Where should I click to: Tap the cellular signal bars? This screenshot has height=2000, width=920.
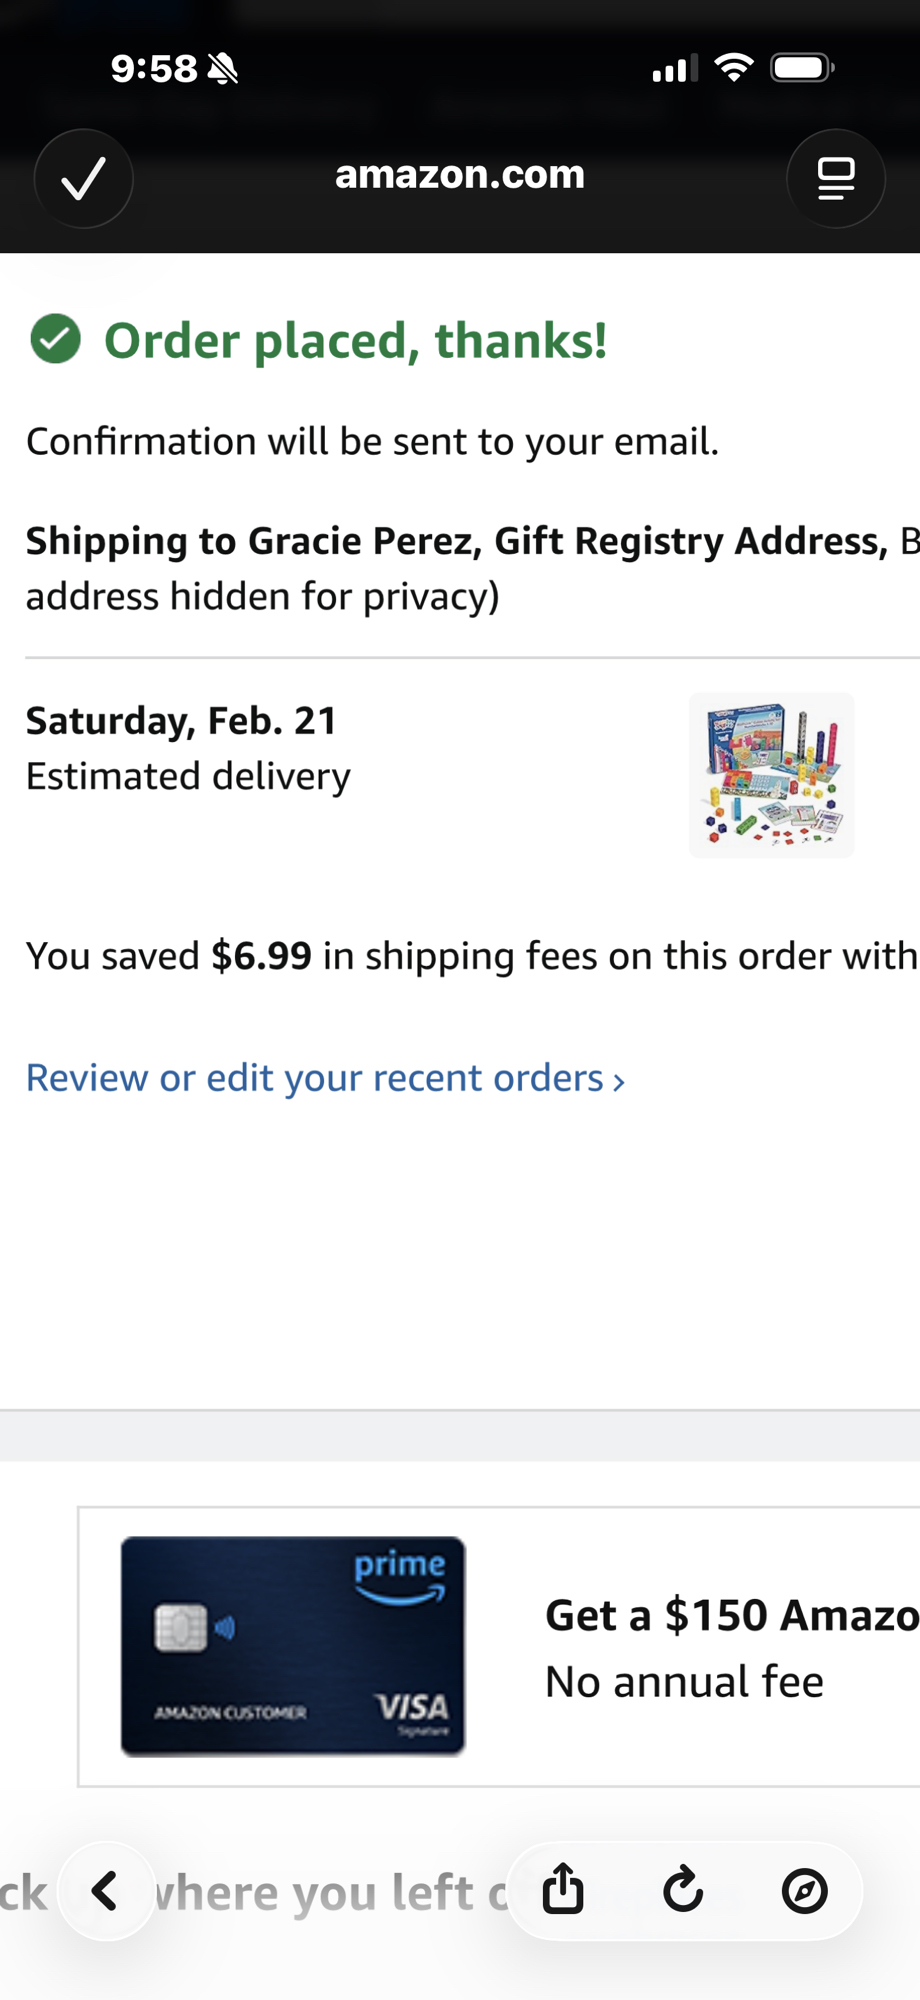[675, 70]
